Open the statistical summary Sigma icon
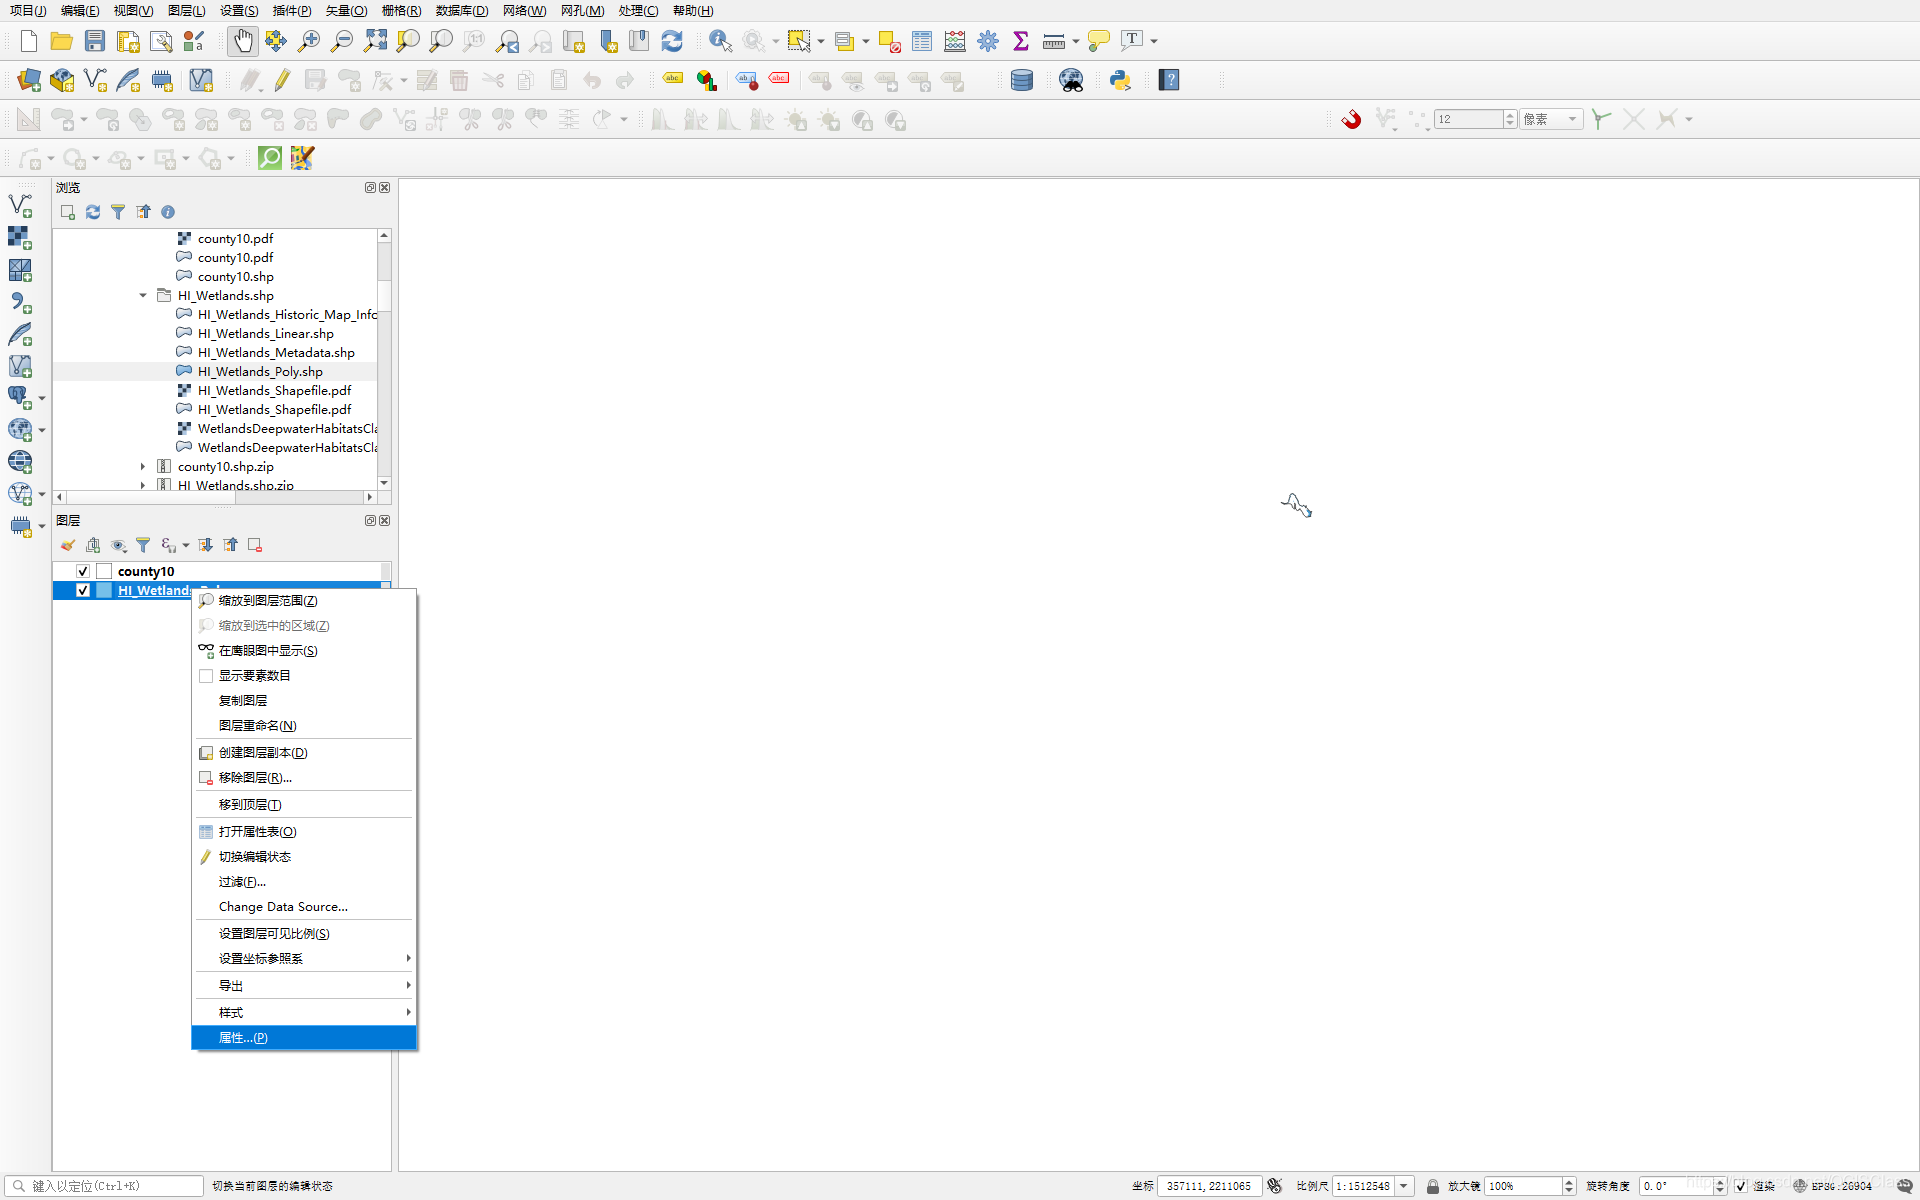Image resolution: width=1920 pixels, height=1200 pixels. click(1021, 41)
